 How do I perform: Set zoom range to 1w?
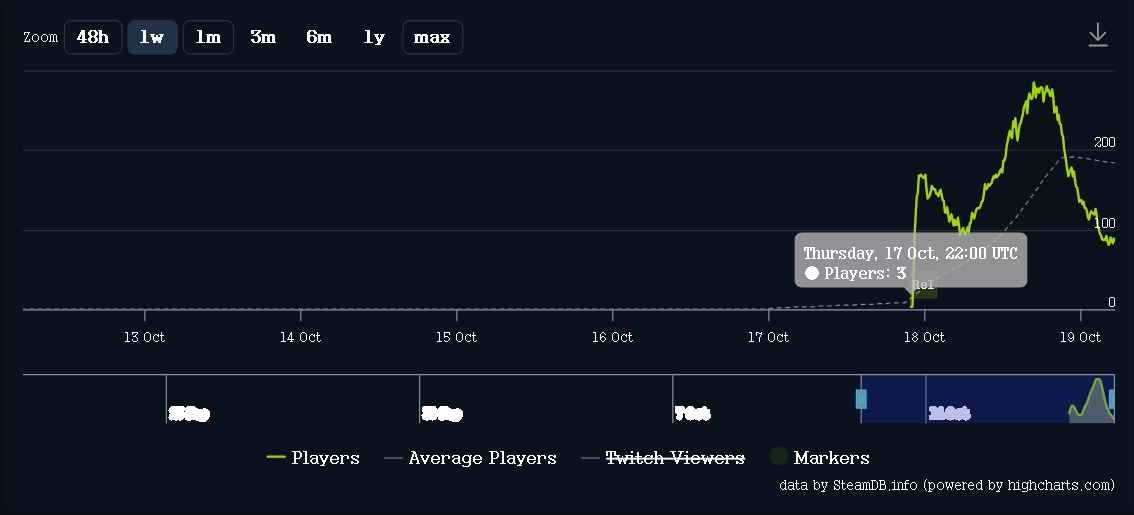click(x=152, y=38)
